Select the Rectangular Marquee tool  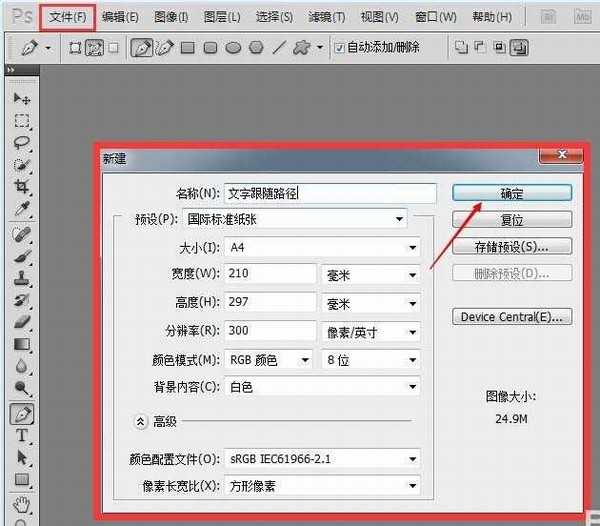tap(21, 121)
